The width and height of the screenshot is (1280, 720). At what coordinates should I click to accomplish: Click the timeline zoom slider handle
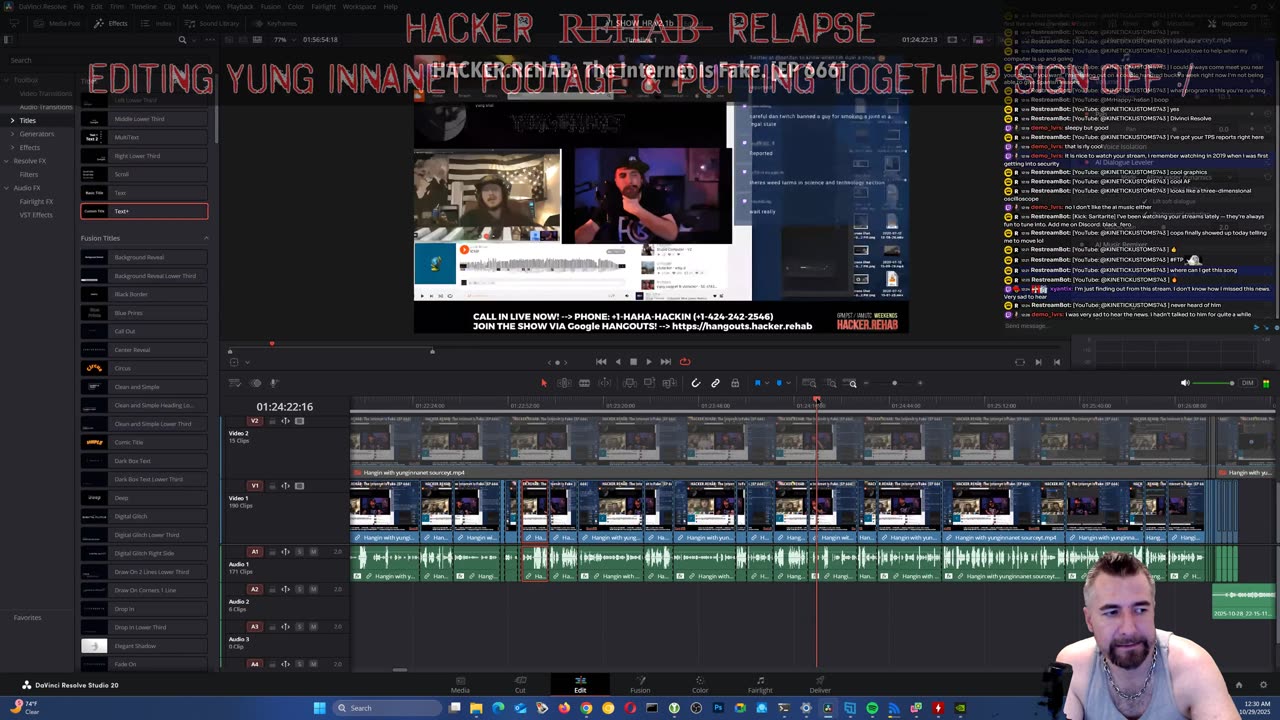pos(894,383)
